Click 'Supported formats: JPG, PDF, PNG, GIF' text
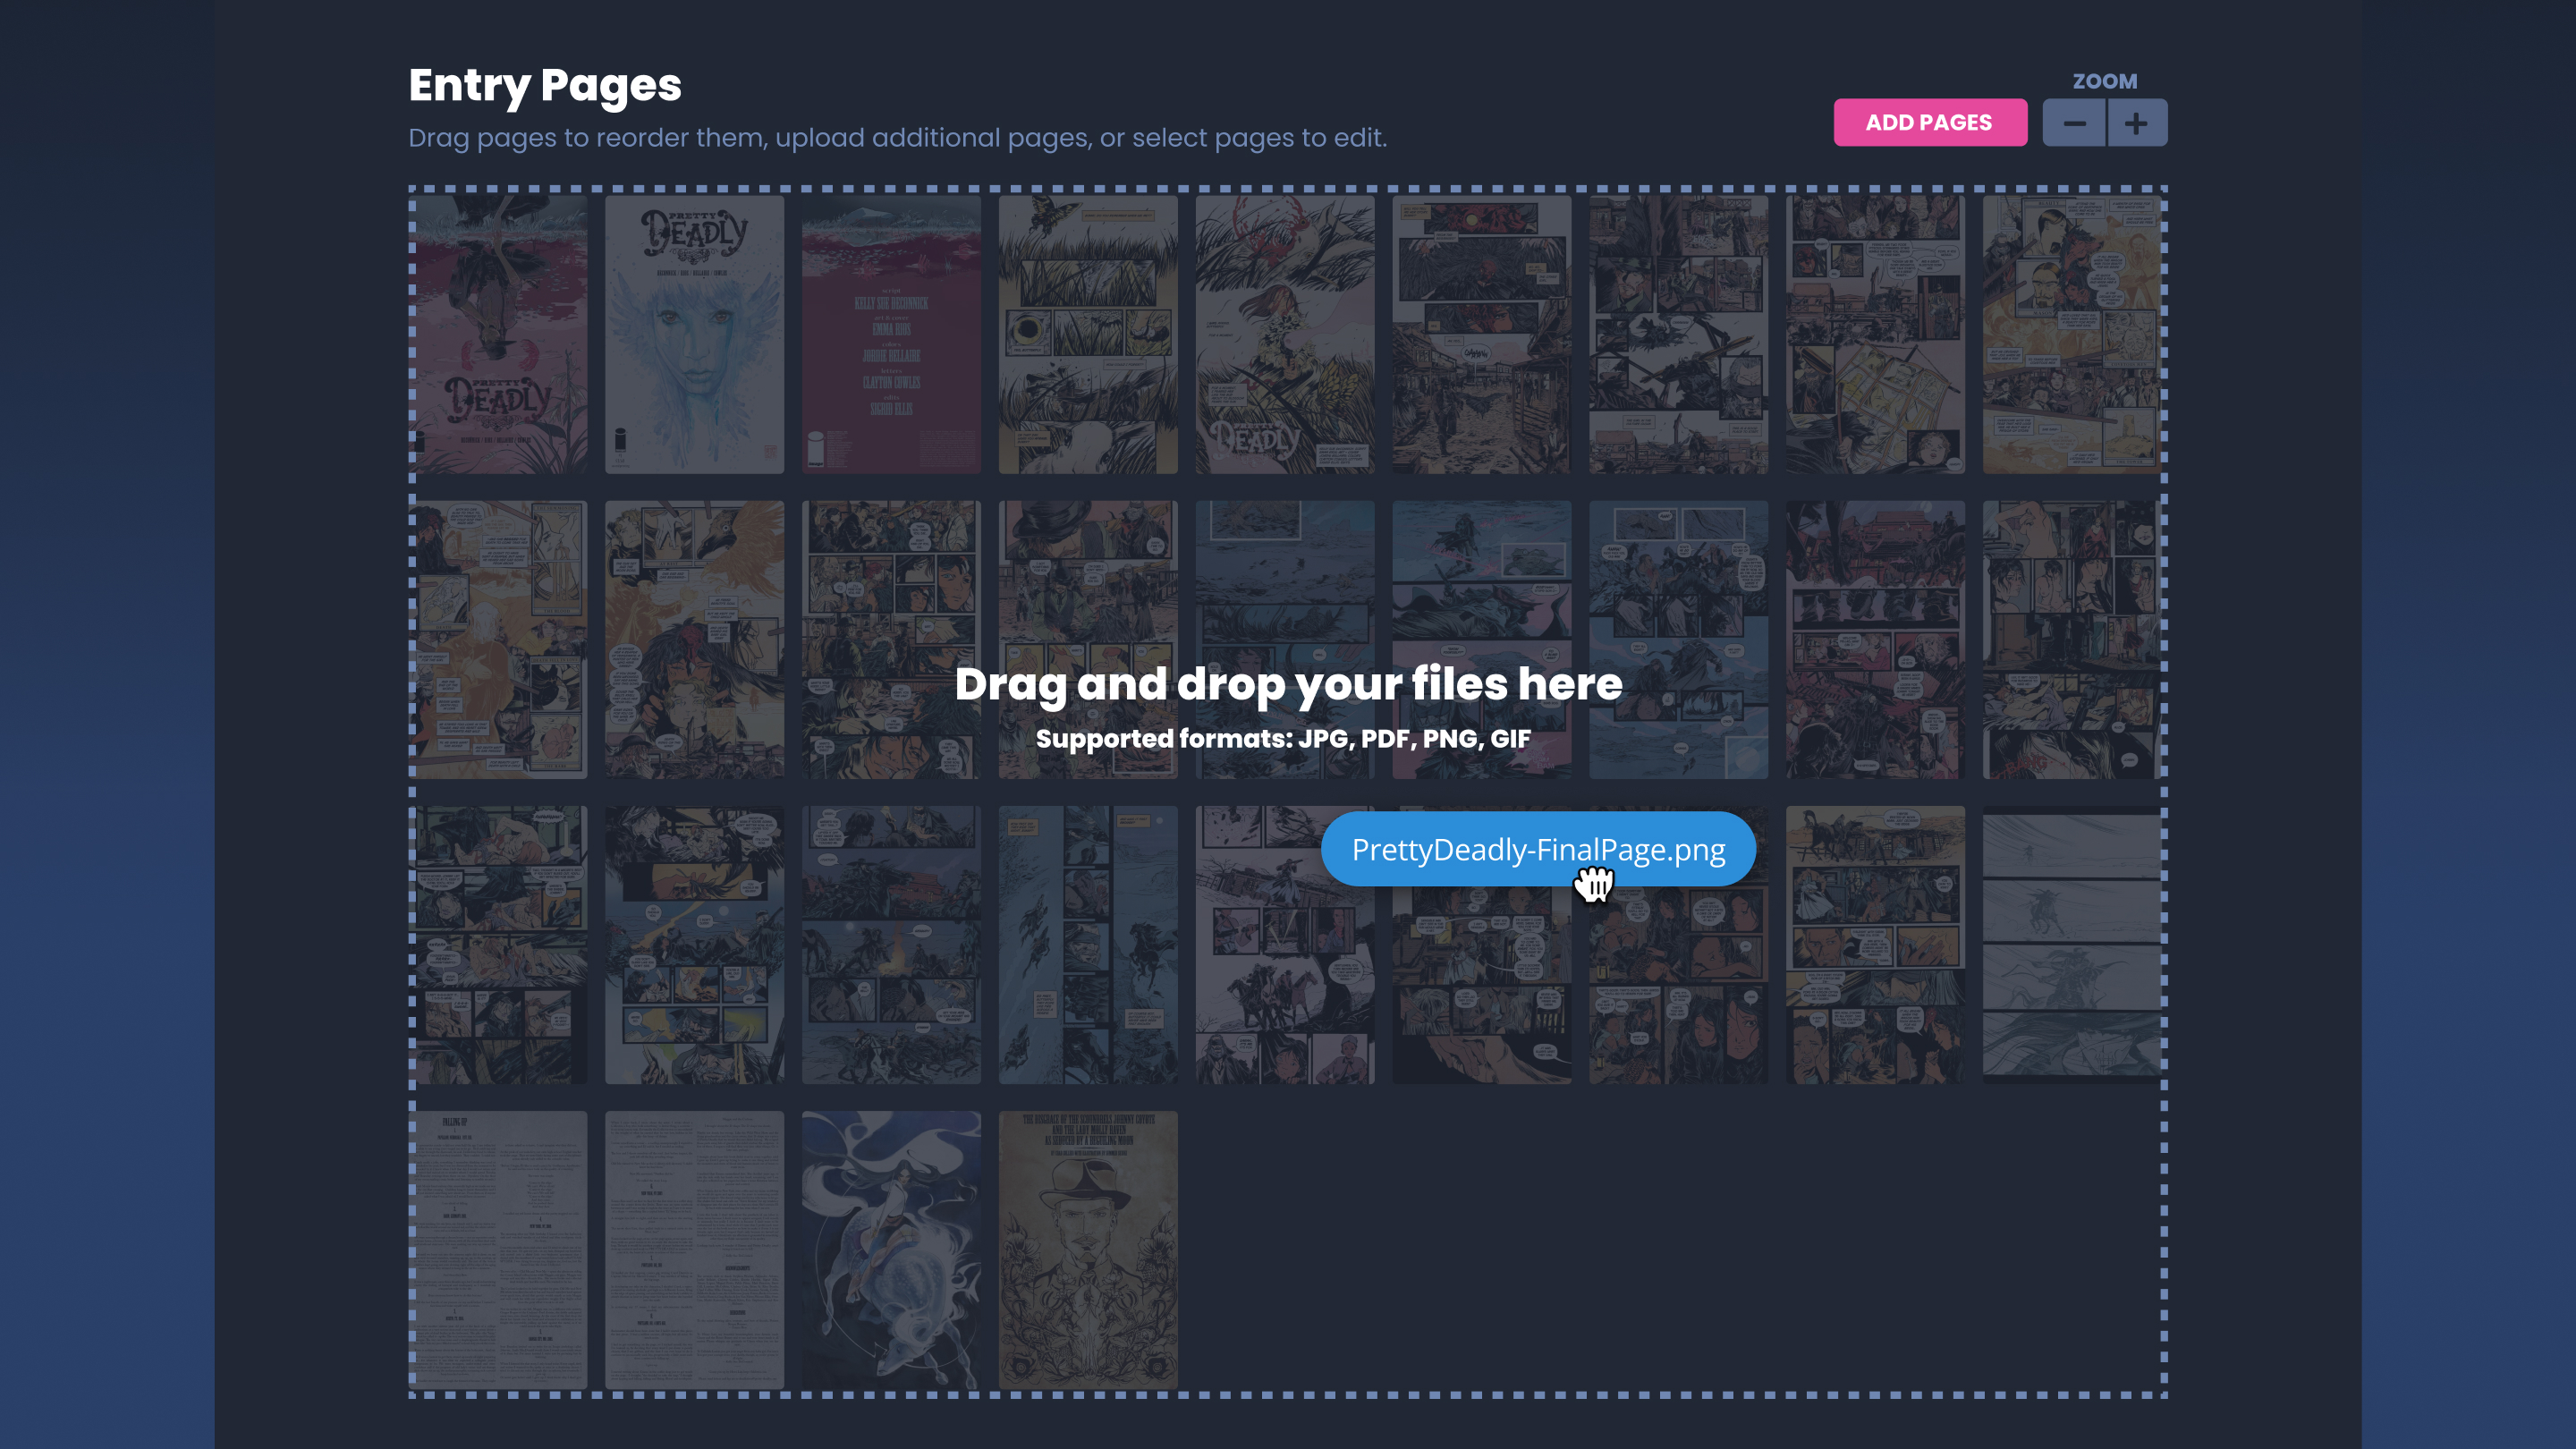Viewport: 2576px width, 1449px height. (1283, 739)
